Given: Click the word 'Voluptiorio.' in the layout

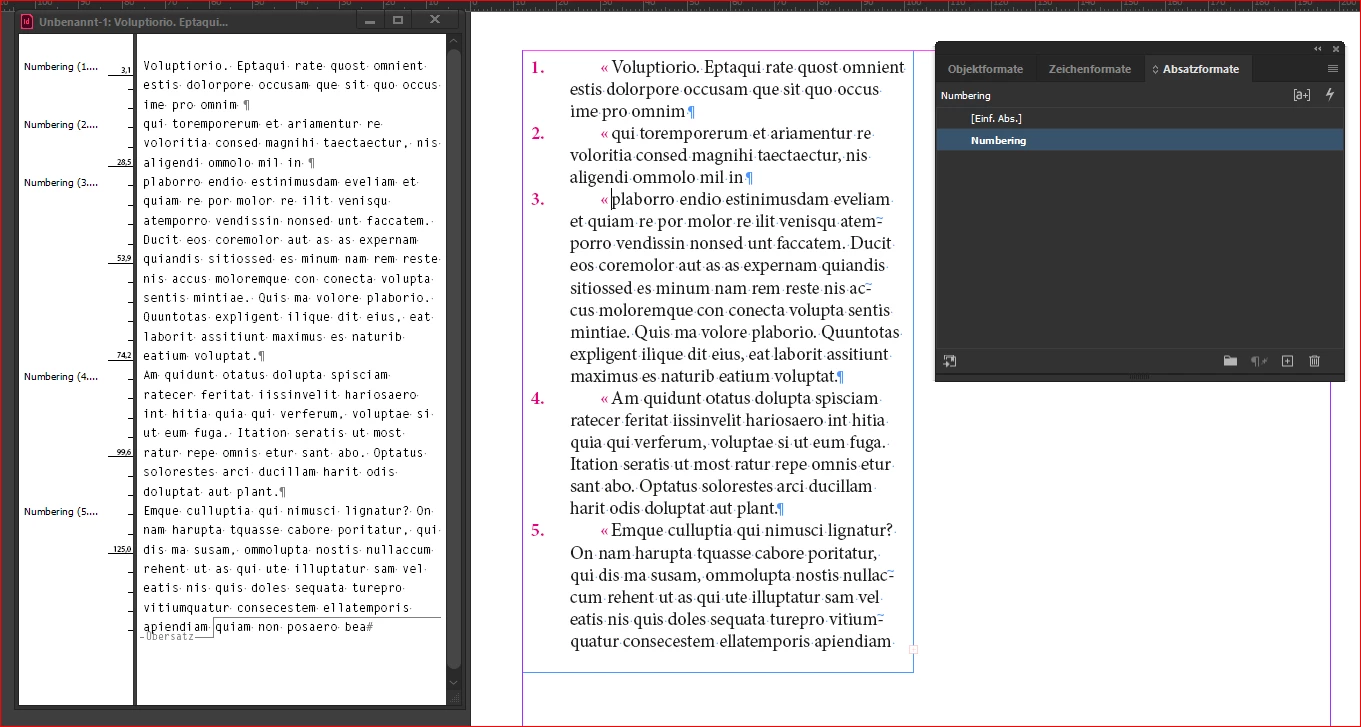Looking at the screenshot, I should (x=655, y=68).
